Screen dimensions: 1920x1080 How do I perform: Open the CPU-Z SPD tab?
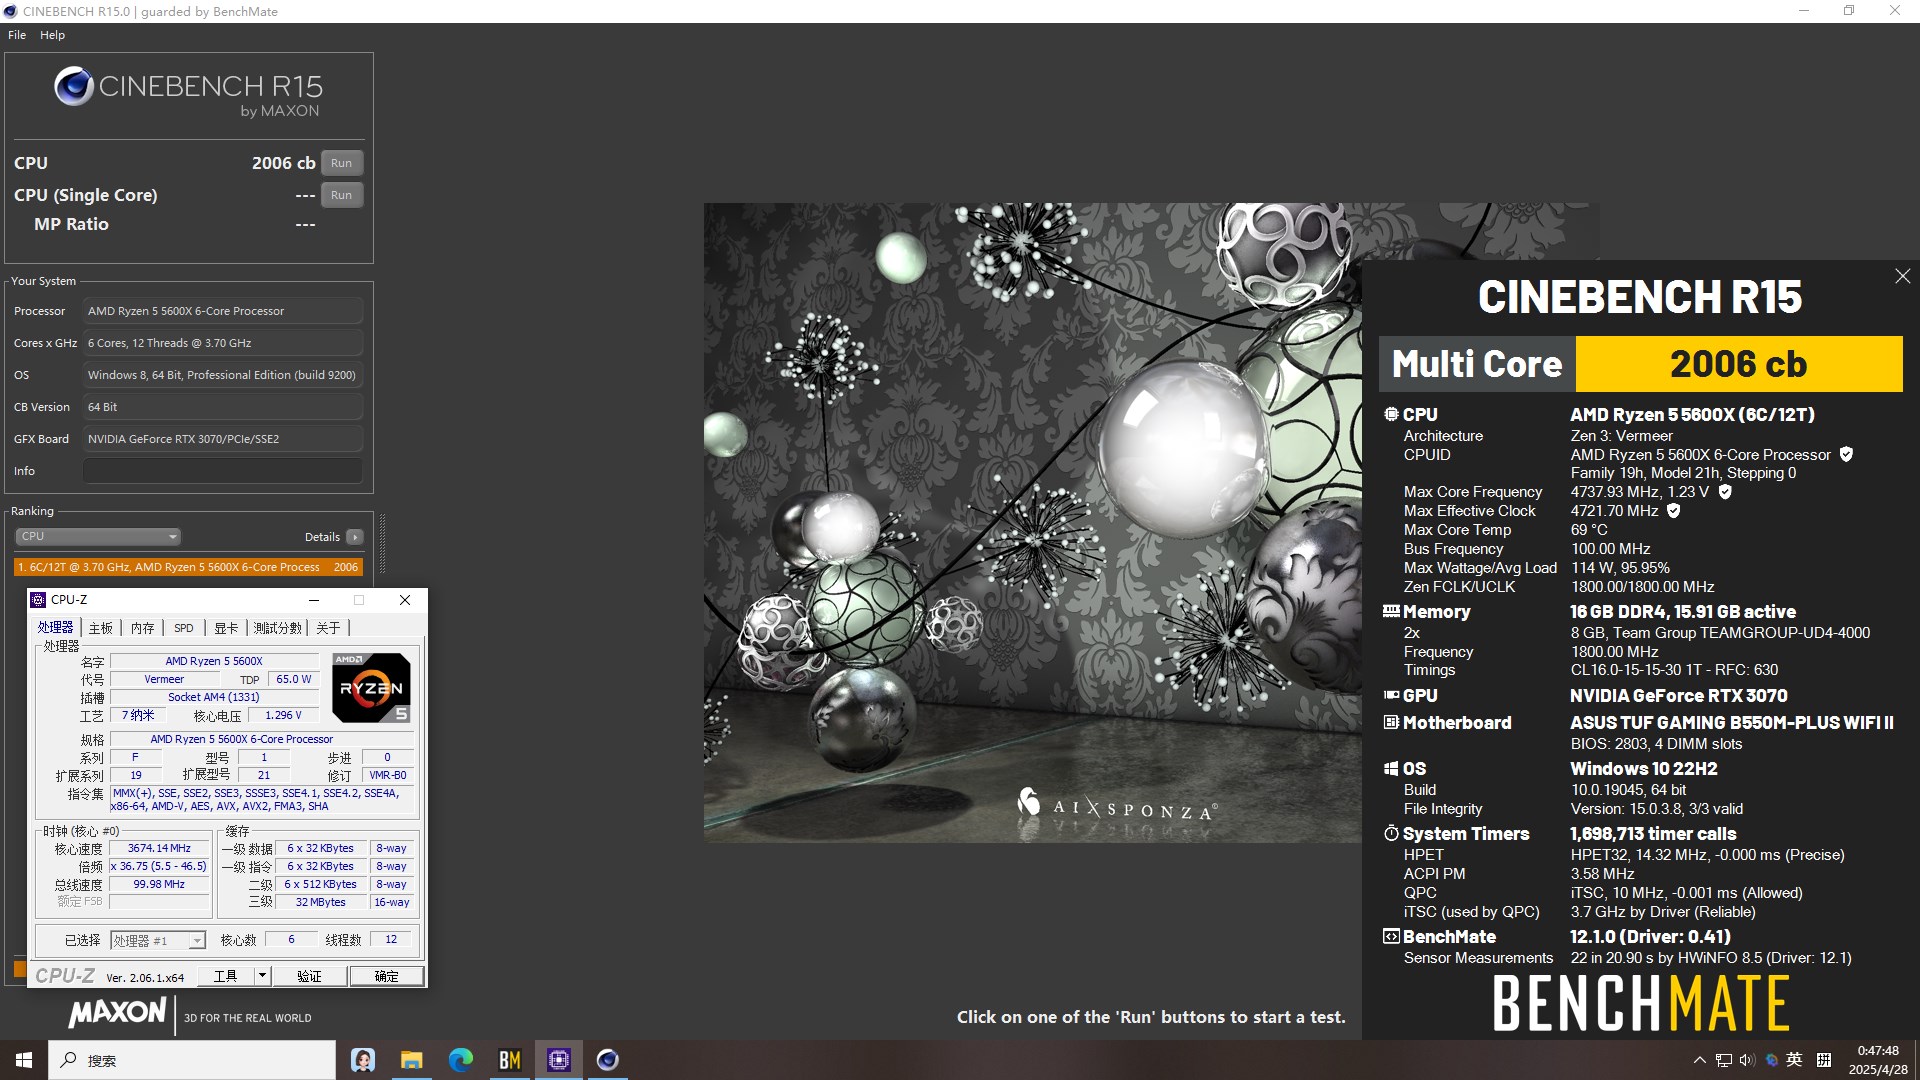[x=183, y=628]
